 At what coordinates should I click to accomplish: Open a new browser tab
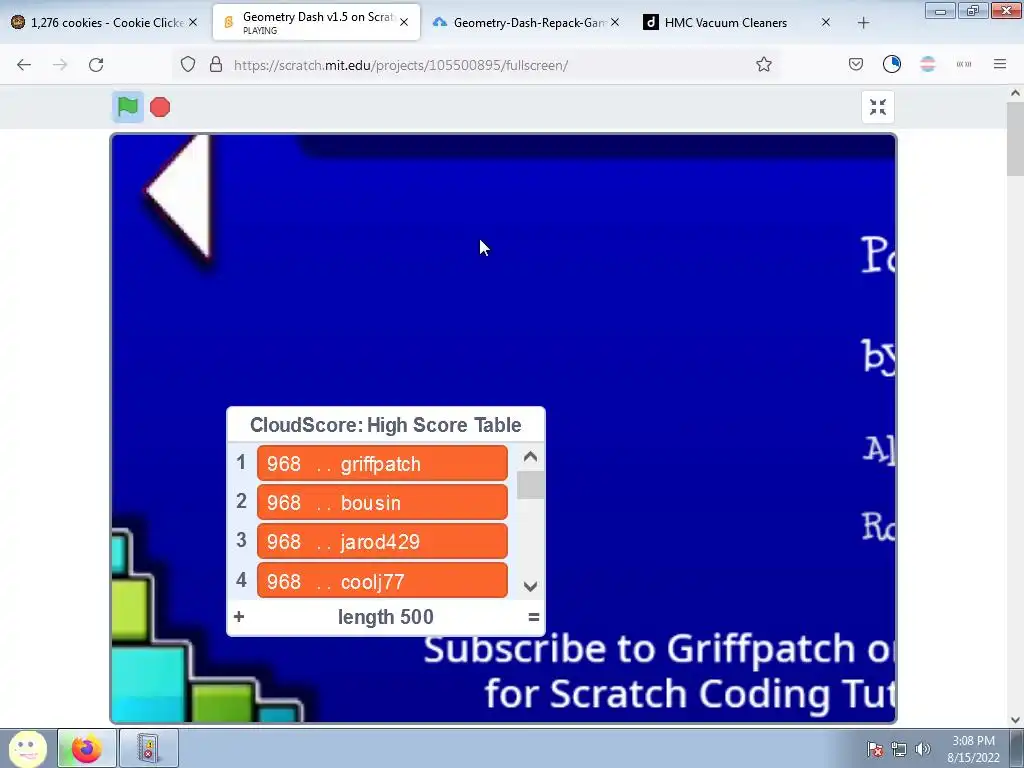coord(863,23)
